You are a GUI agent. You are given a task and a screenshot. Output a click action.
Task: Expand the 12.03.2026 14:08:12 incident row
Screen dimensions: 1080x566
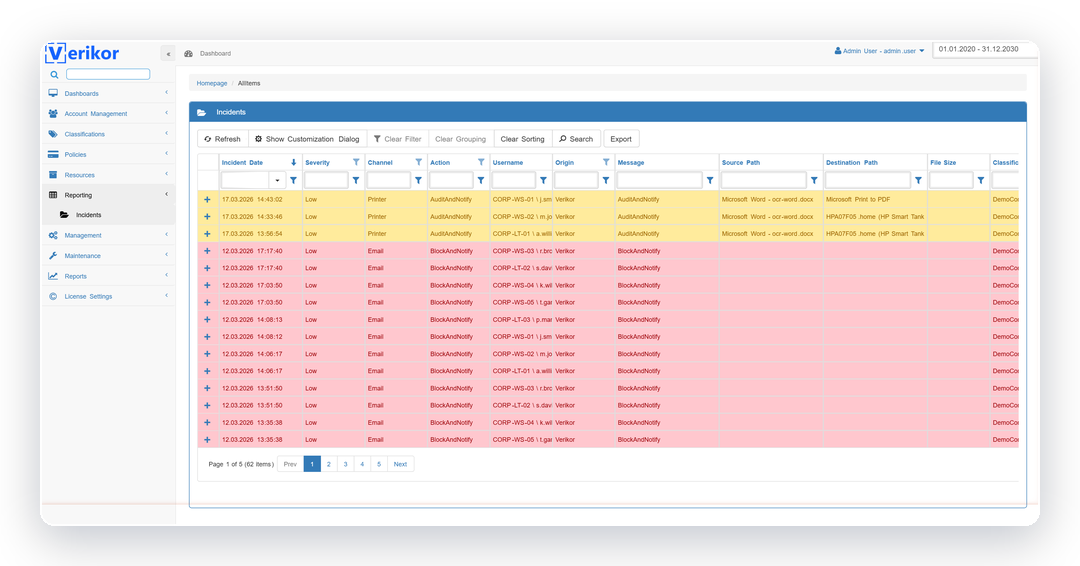(207, 337)
